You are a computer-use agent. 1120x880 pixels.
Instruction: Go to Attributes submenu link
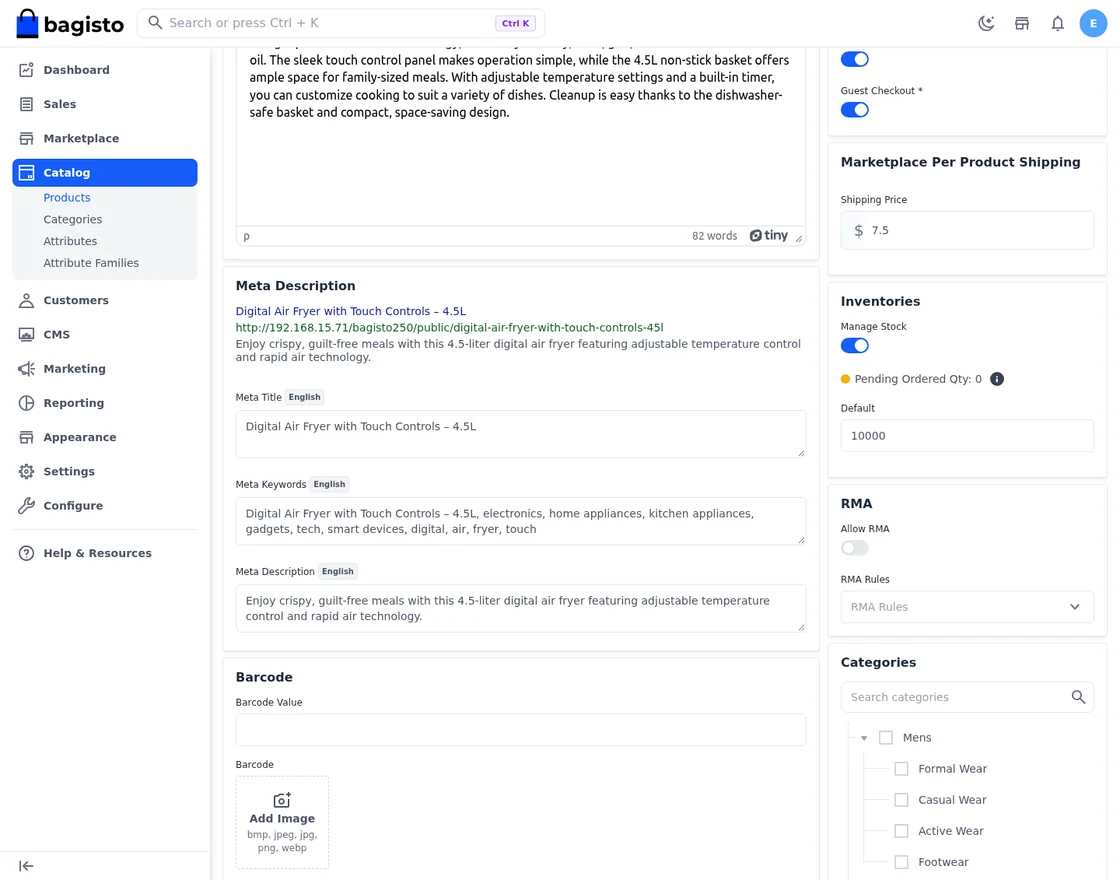pyautogui.click(x=70, y=241)
